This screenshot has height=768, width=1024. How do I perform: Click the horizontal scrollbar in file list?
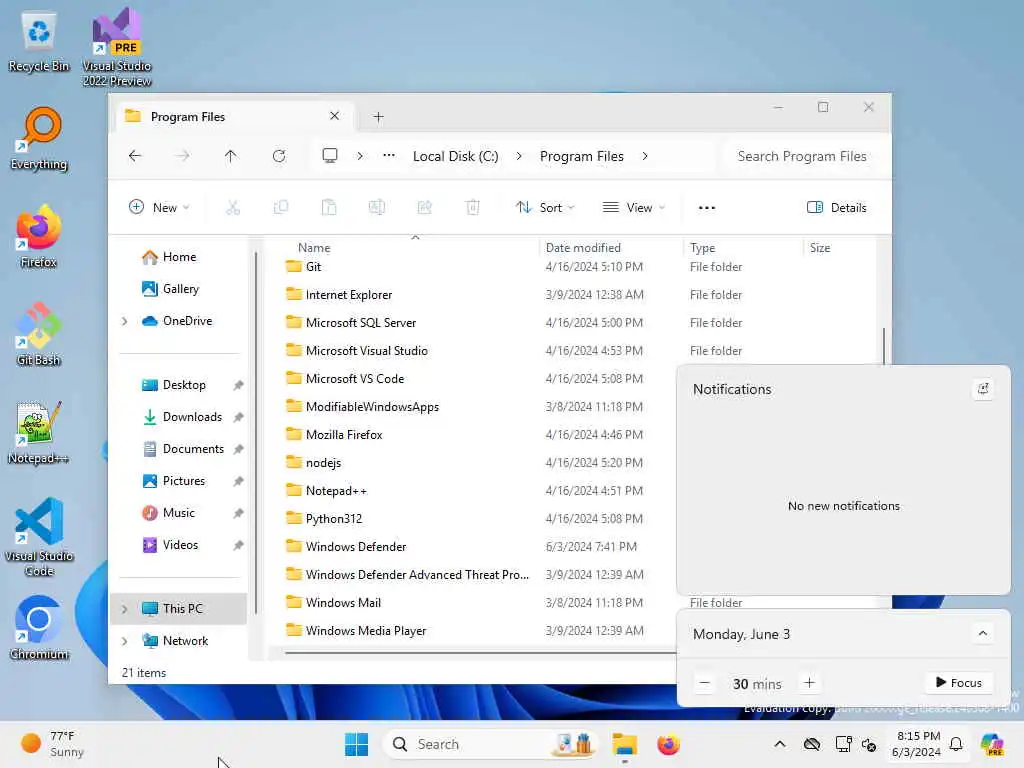(480, 652)
